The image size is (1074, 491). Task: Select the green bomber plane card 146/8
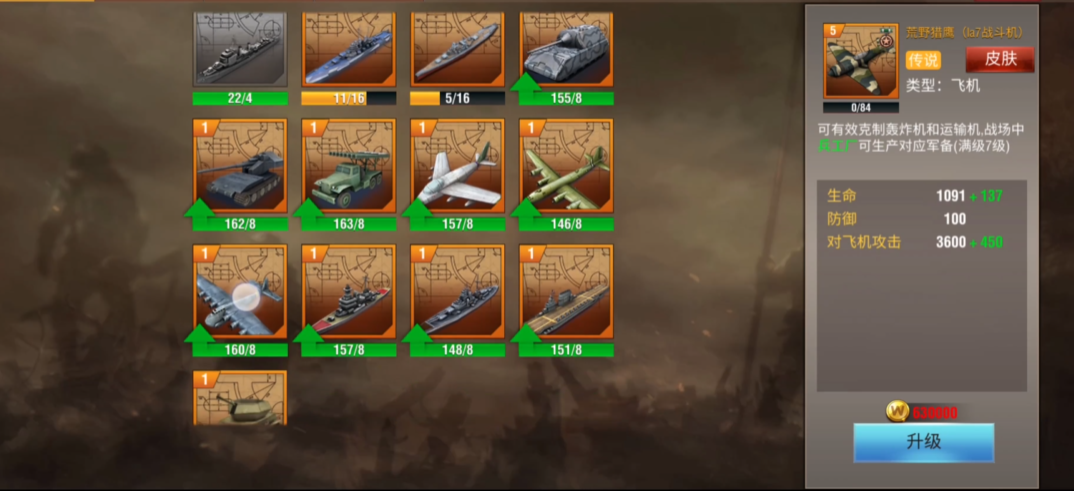coord(566,166)
